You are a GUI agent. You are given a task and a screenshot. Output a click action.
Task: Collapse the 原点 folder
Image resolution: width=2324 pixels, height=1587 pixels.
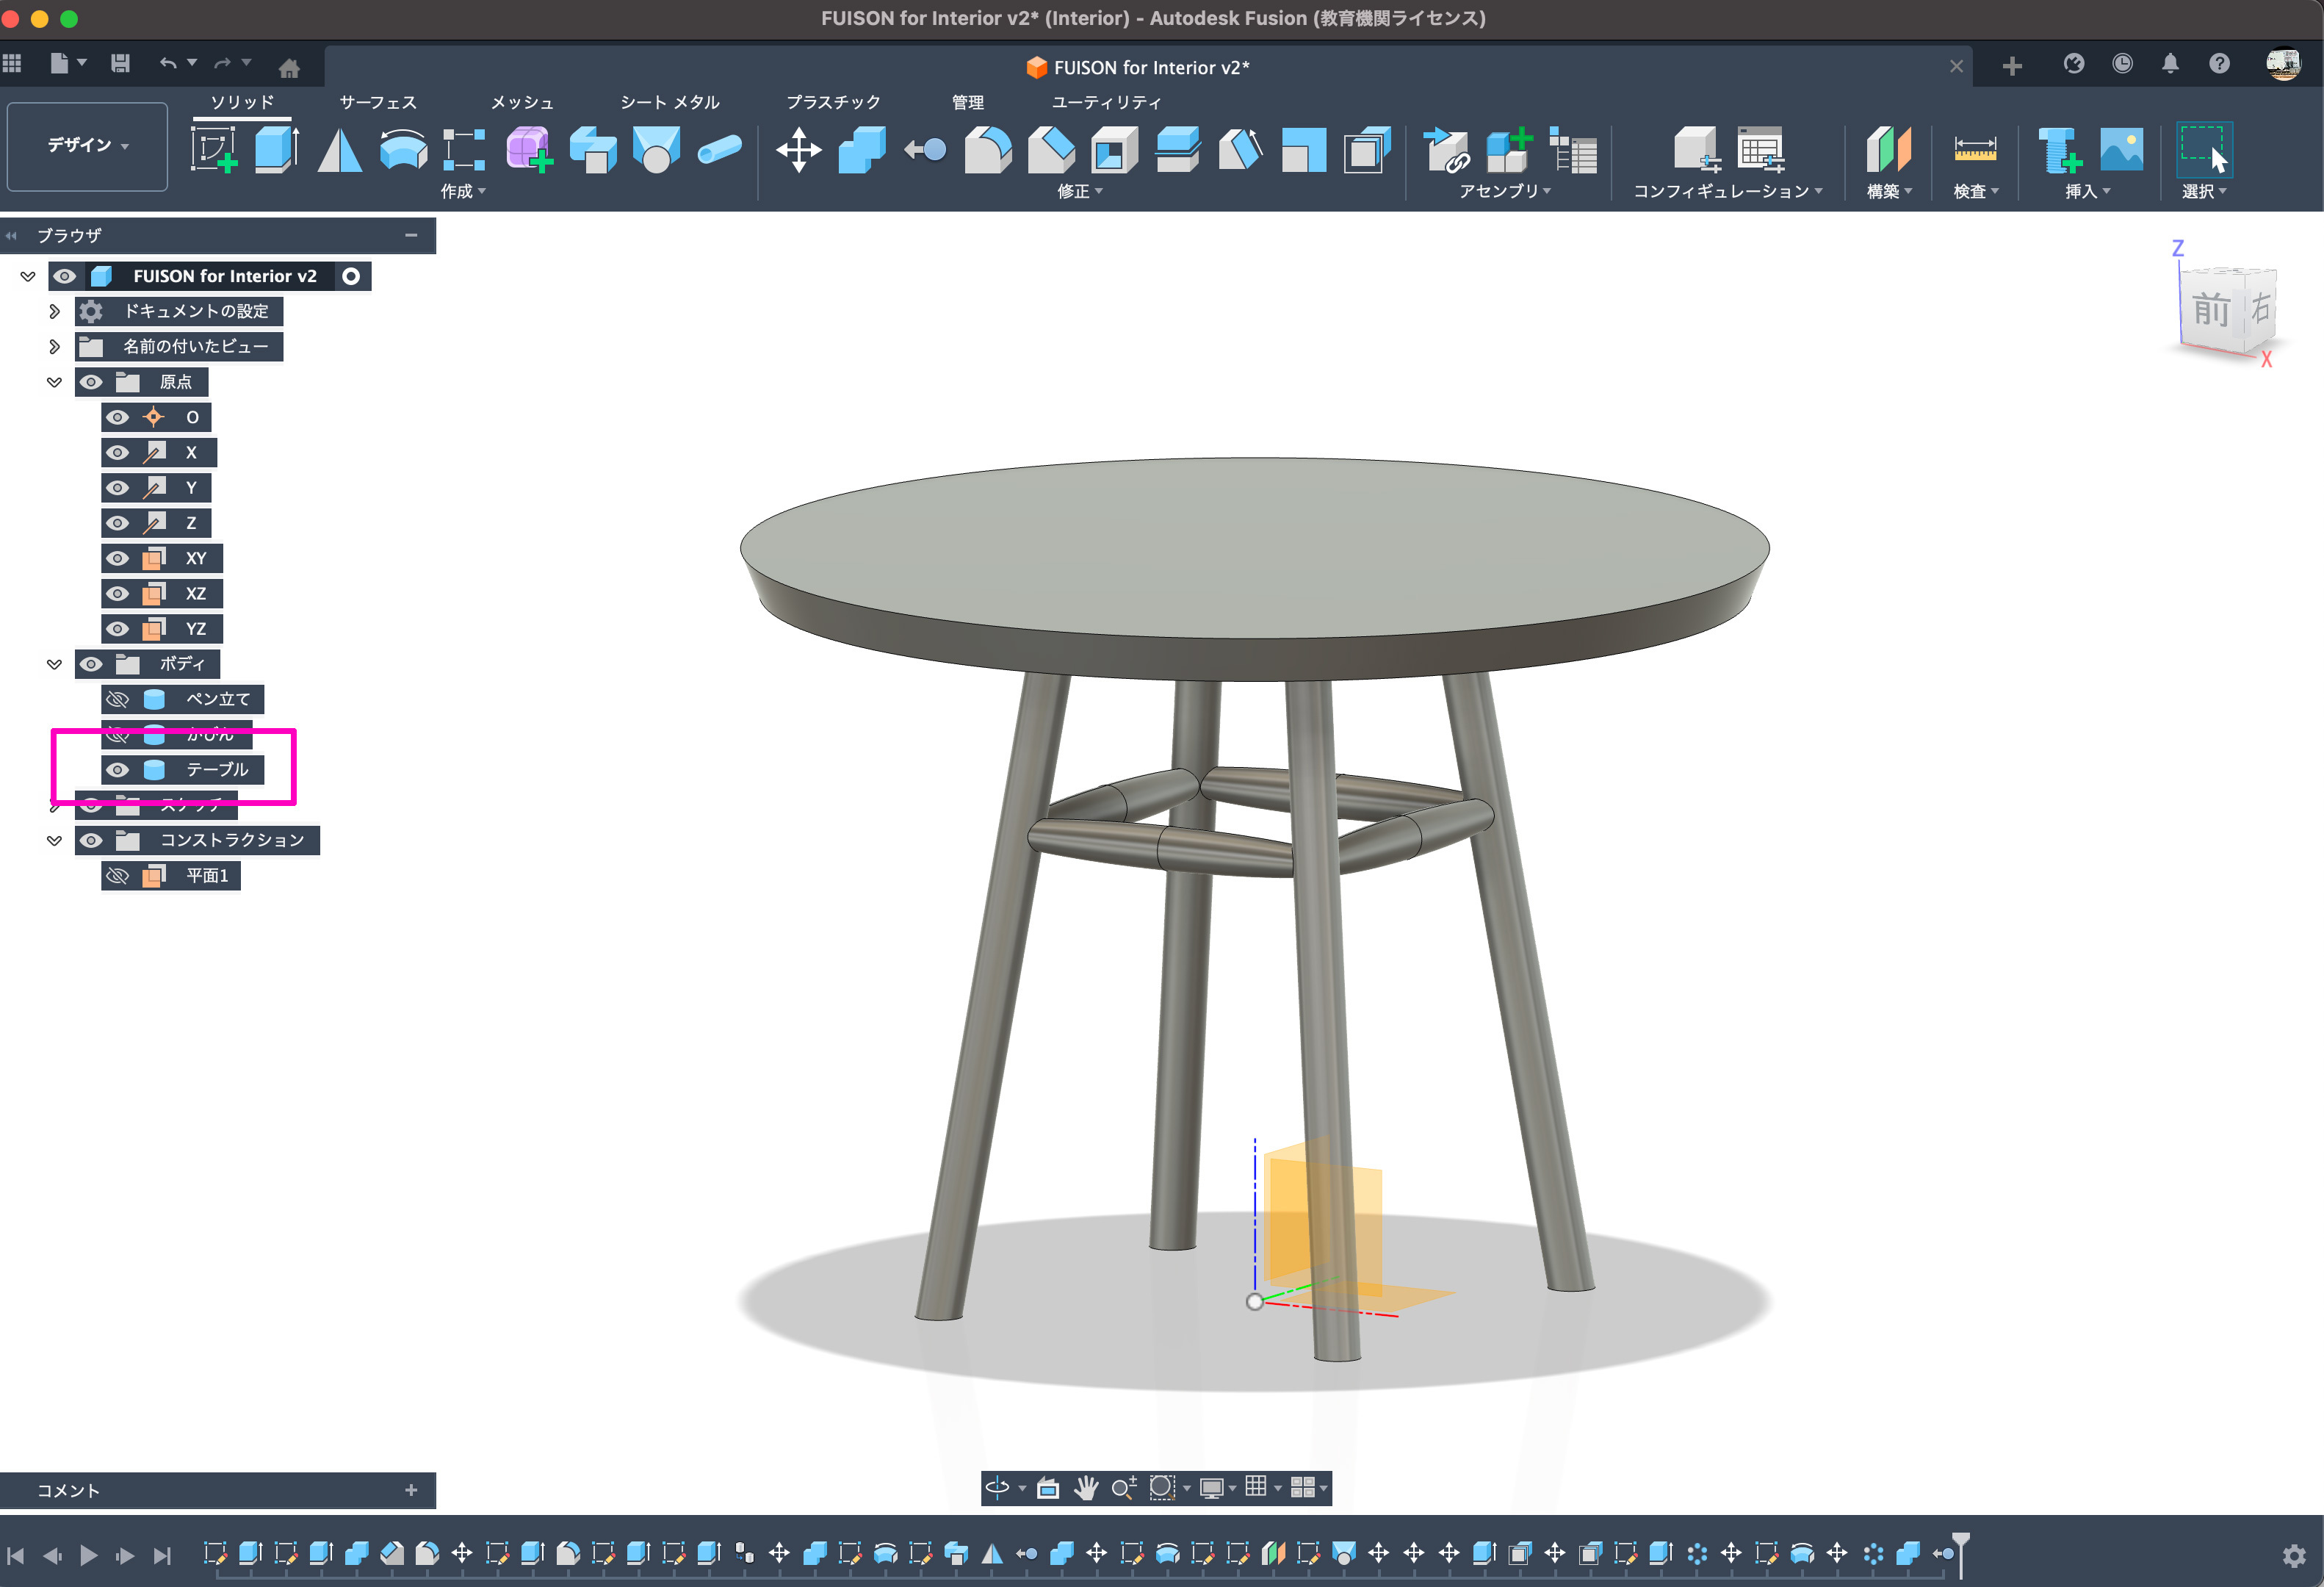(x=54, y=382)
